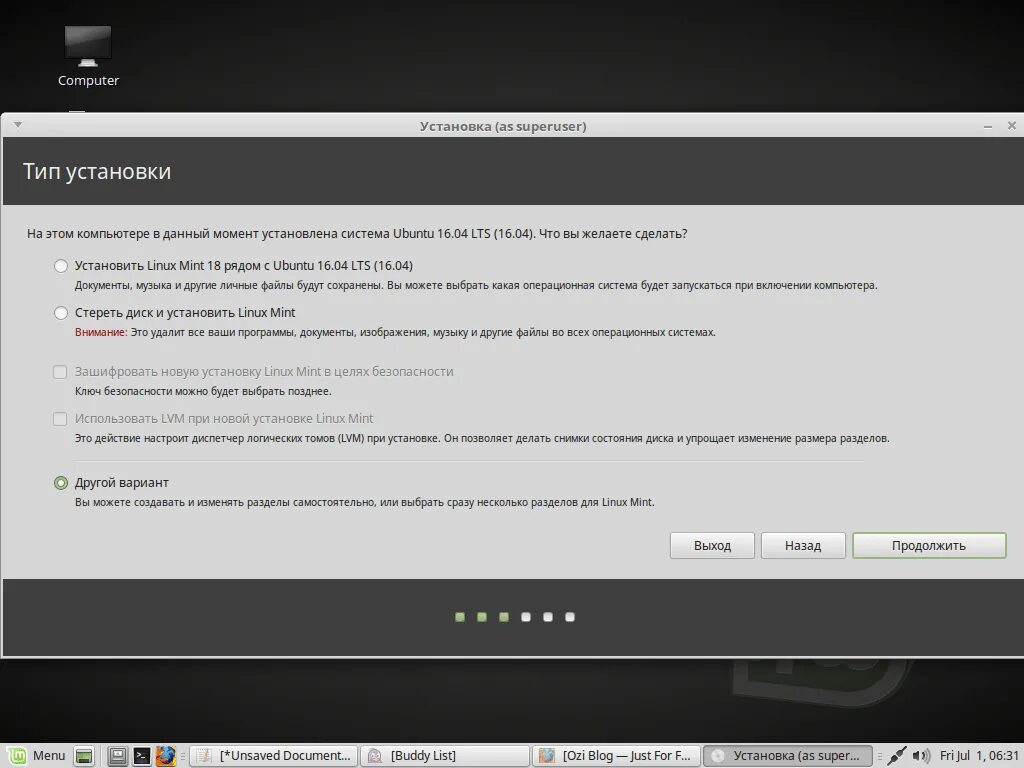Toggle 'Использовать LVM при новой установке' checkbox
1024x768 pixels.
pyautogui.click(x=60, y=419)
